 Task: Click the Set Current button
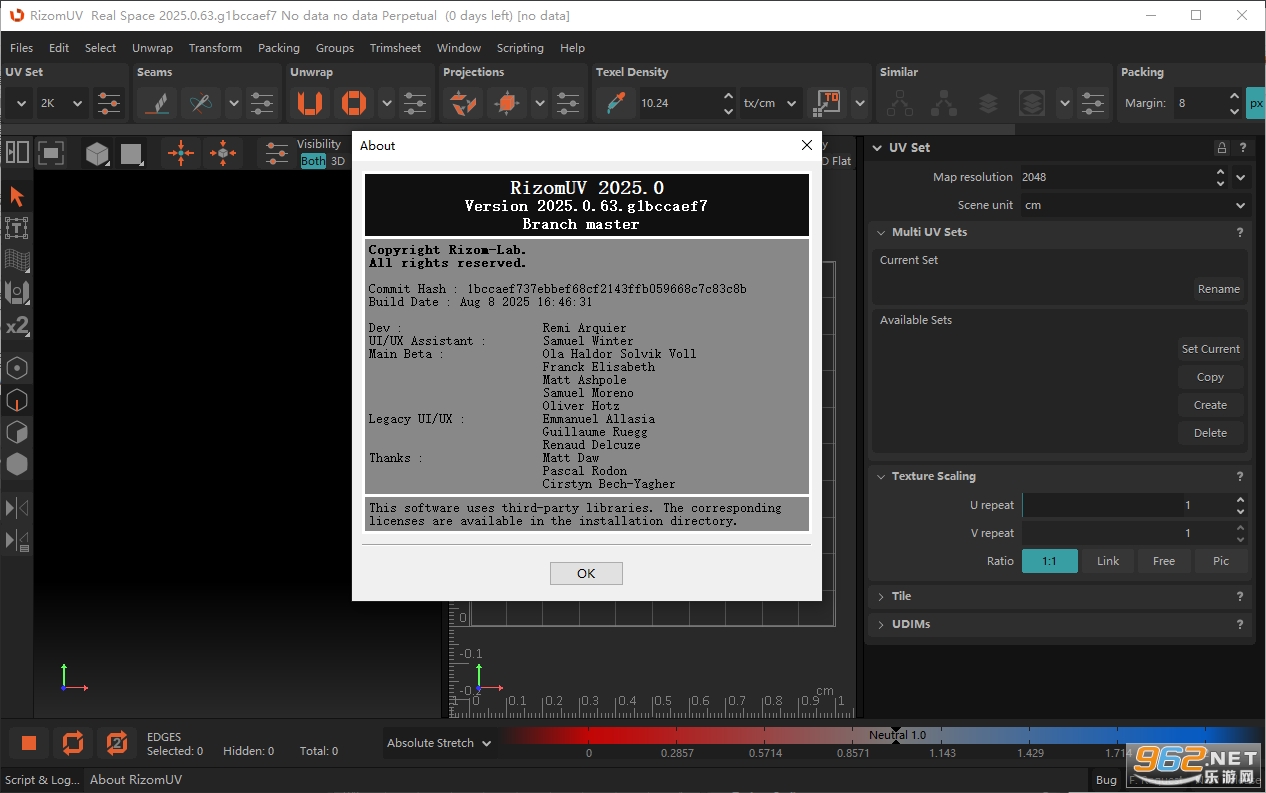(1210, 349)
